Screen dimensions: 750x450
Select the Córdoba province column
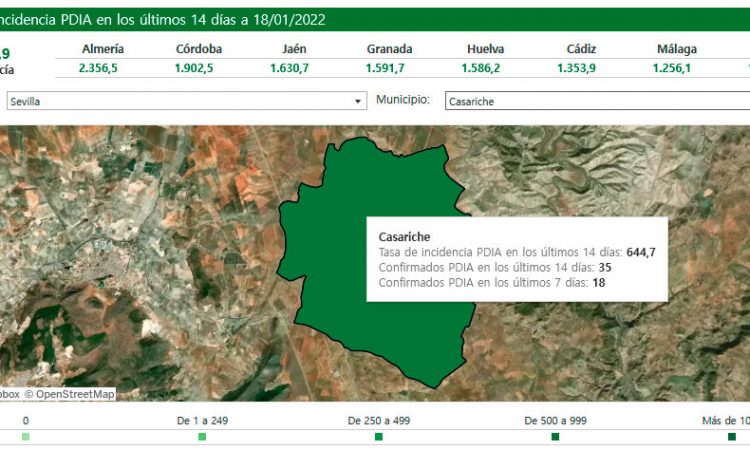coord(199,49)
